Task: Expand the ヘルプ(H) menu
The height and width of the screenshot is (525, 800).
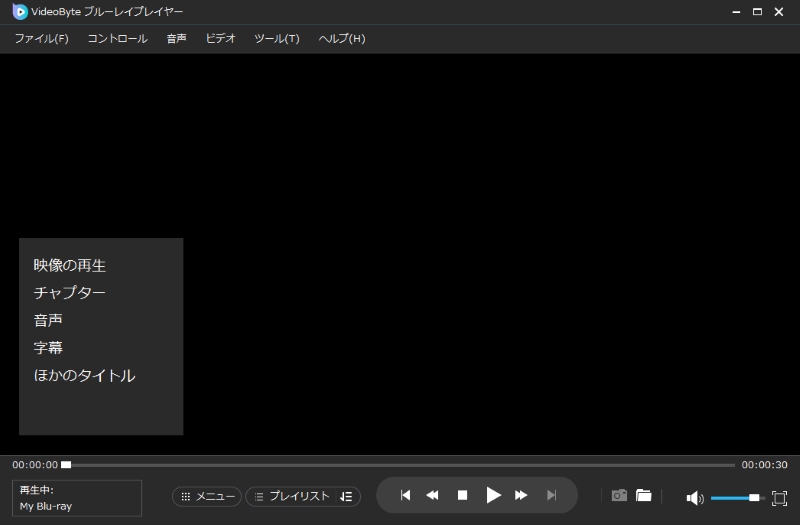Action: click(x=341, y=39)
